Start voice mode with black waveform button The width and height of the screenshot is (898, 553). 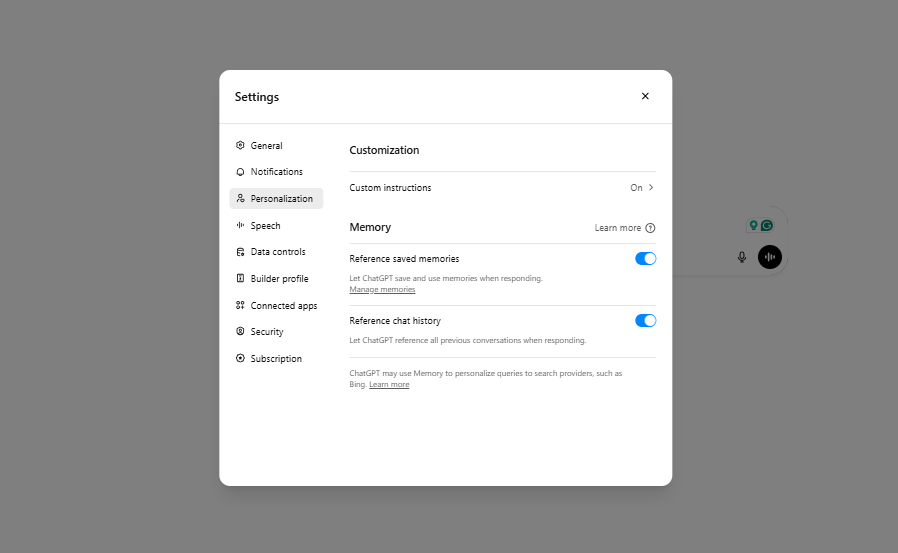point(769,257)
